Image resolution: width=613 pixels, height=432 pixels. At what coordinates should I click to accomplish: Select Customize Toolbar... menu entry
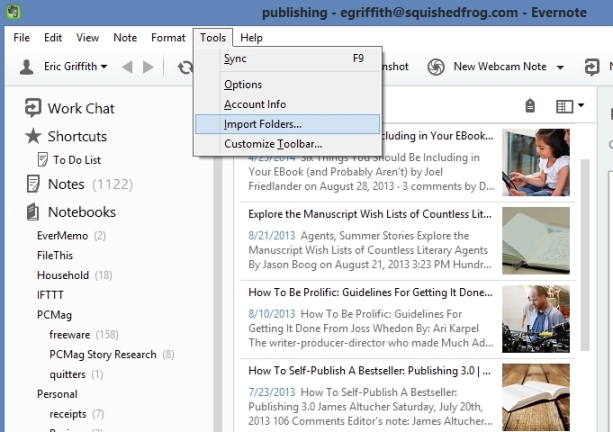point(287,144)
